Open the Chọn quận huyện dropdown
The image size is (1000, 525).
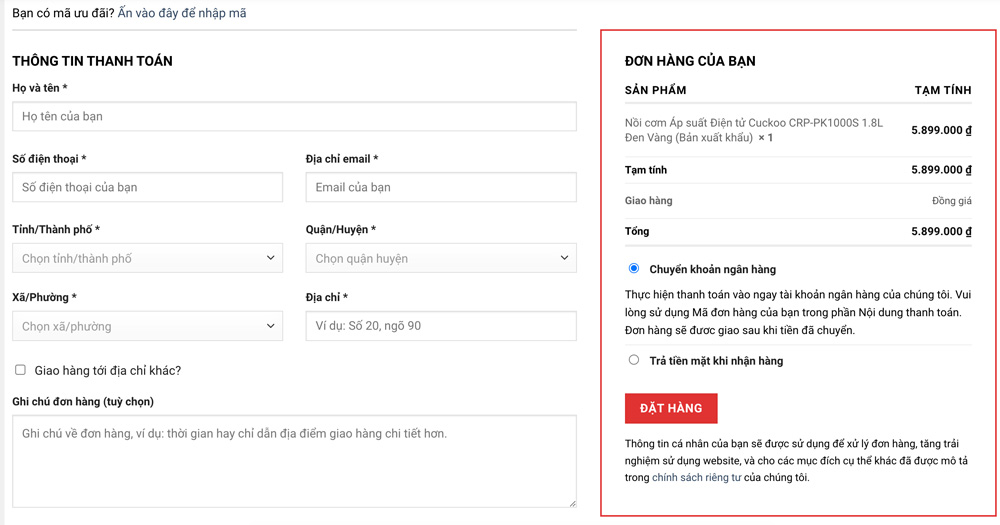[441, 258]
